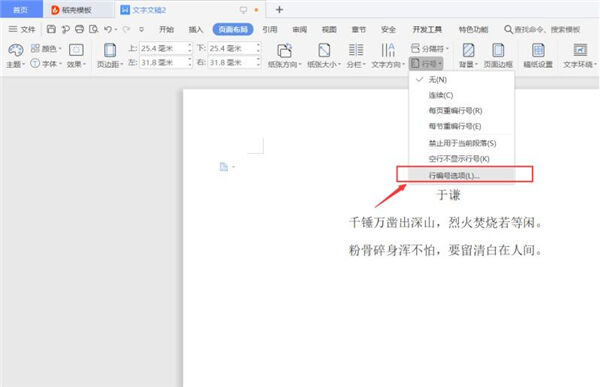The width and height of the screenshot is (600, 387).
Task: Click the plus icon to add tab
Action: coord(279,10)
